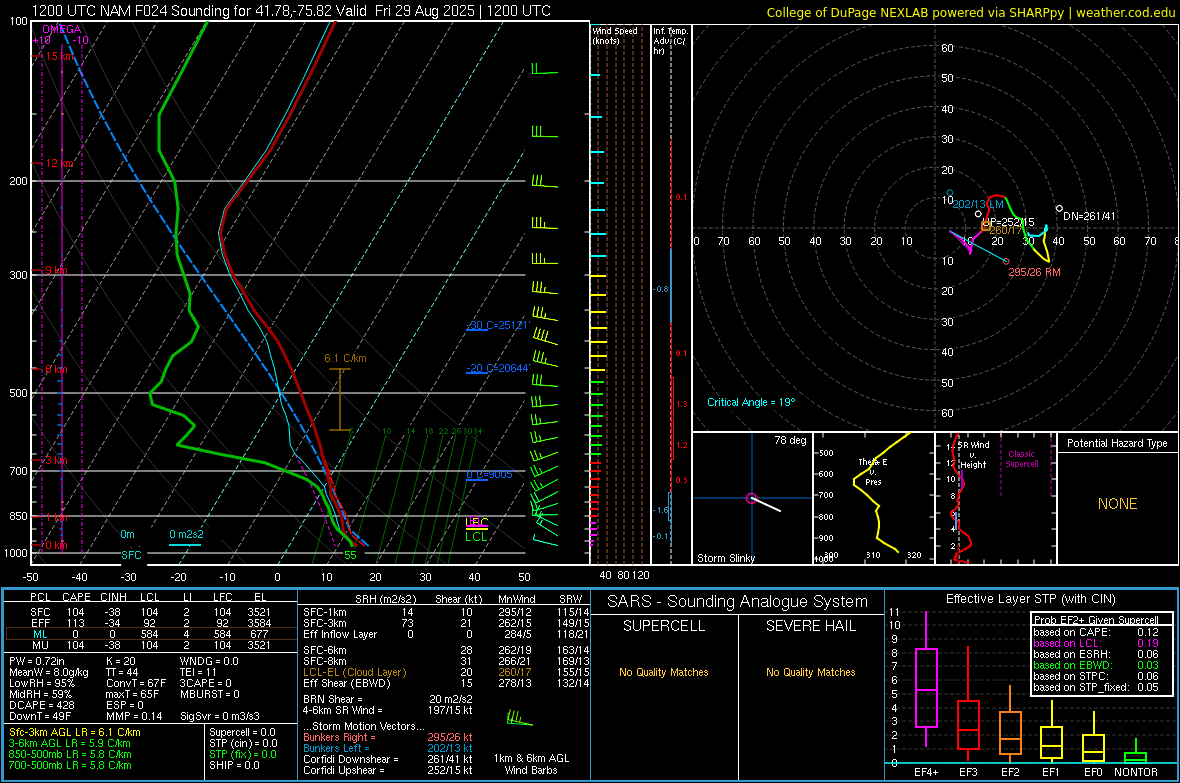Click 'No Quality Matches' under SUPERCELL
Viewport: 1180px width, 783px height.
coord(664,672)
